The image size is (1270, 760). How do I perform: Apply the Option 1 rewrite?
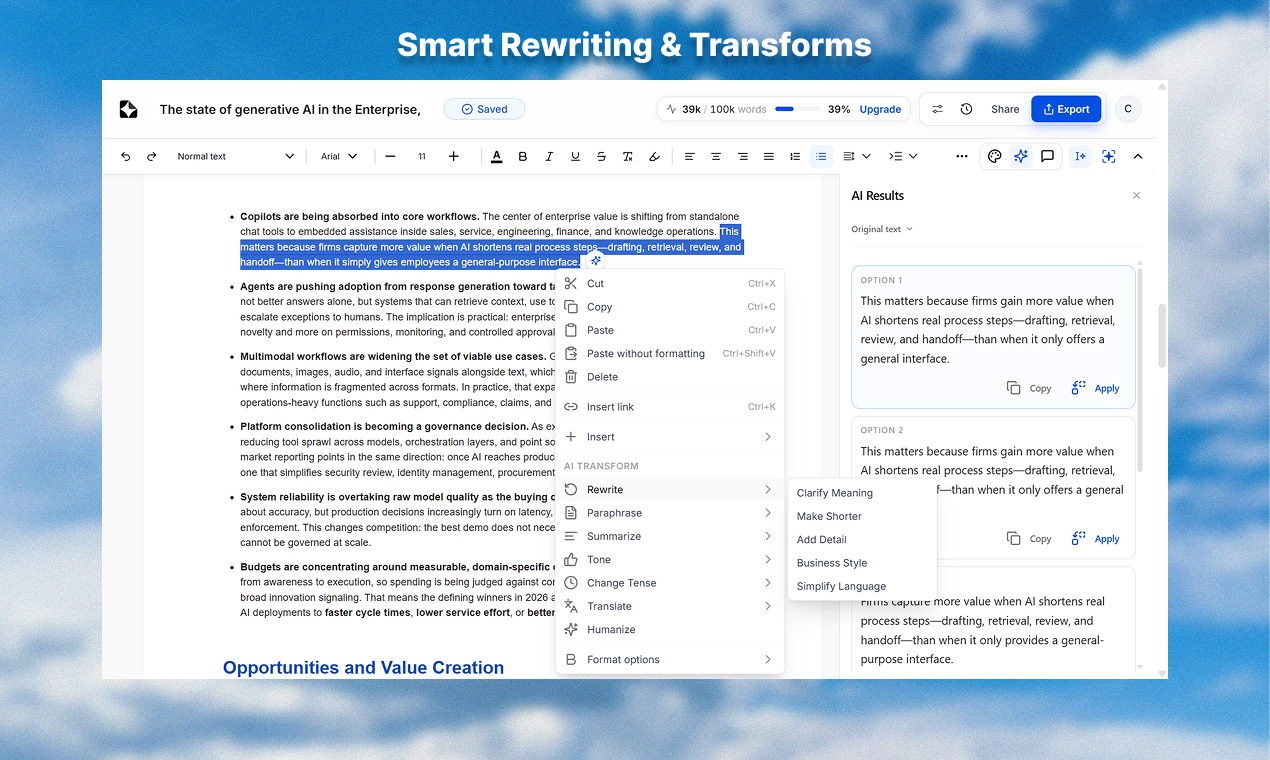[x=1095, y=388]
